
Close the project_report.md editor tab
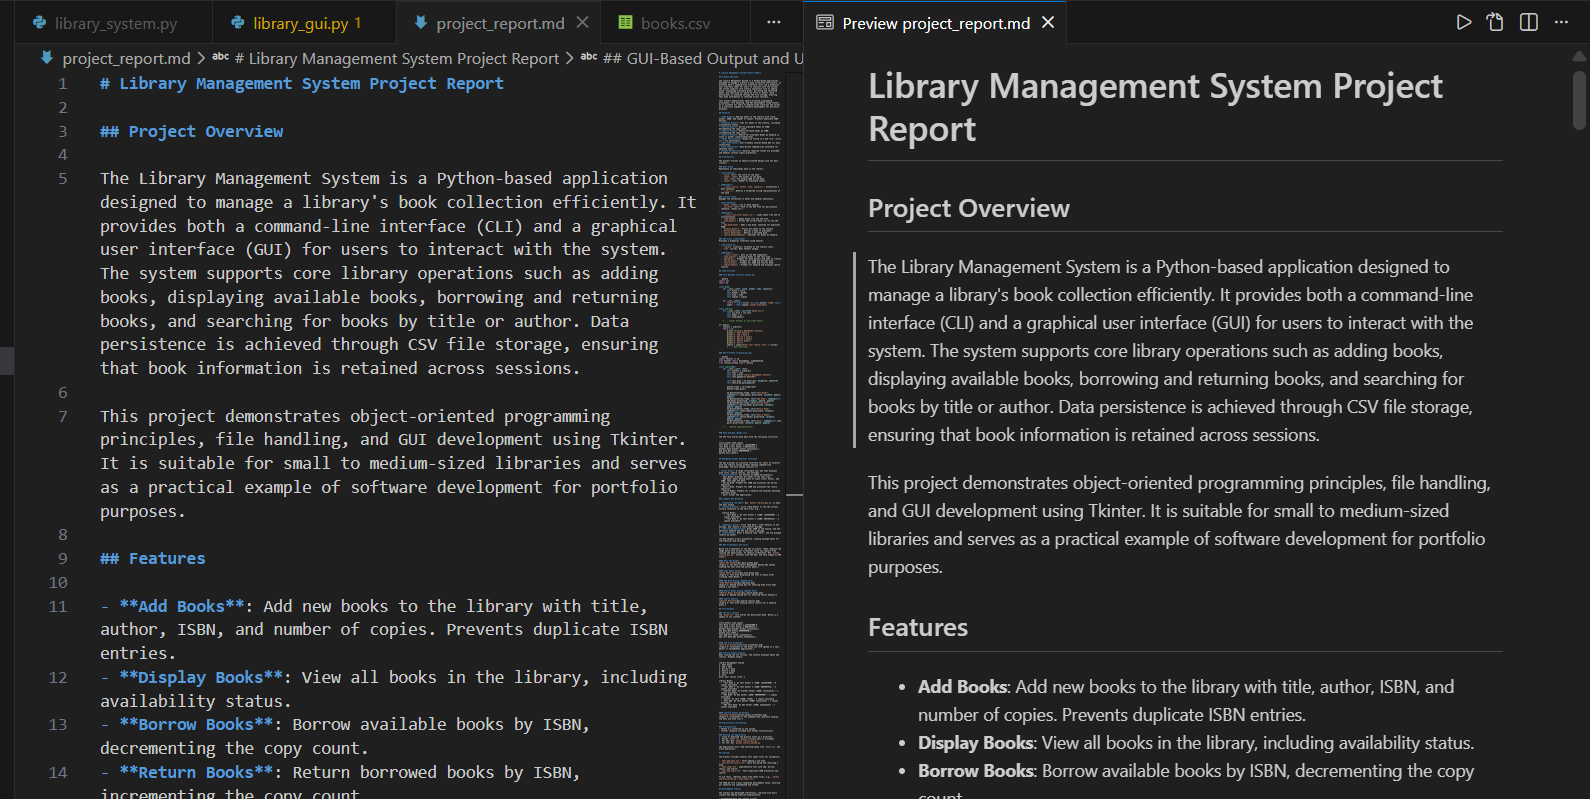pos(583,22)
